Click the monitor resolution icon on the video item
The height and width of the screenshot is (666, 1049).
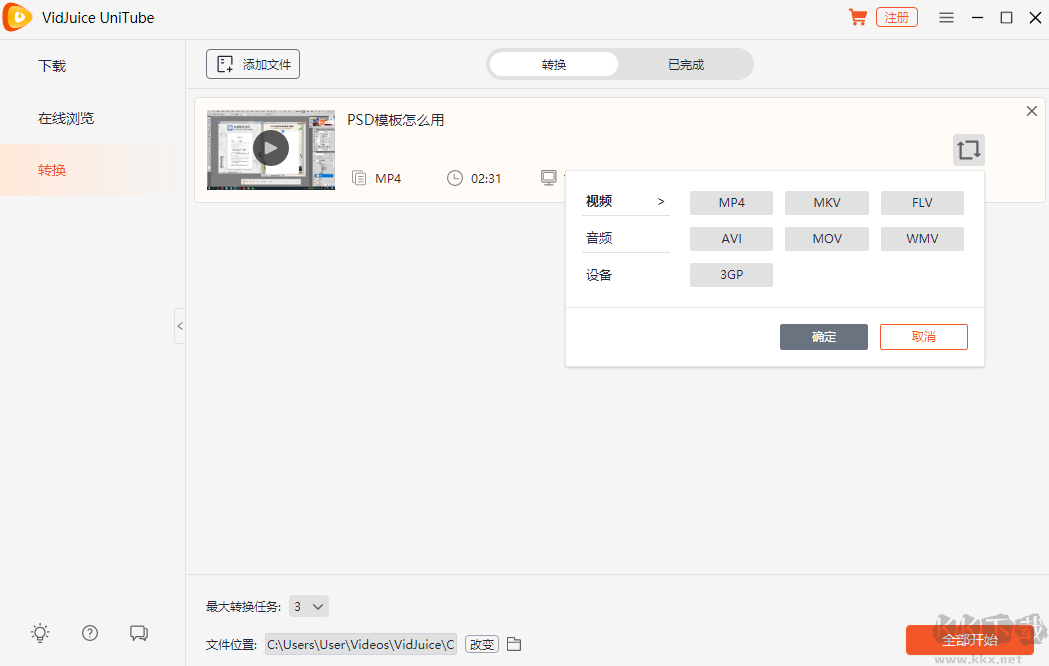point(549,177)
